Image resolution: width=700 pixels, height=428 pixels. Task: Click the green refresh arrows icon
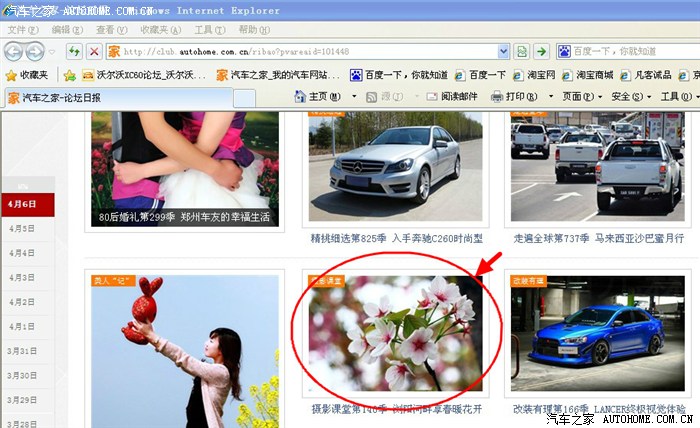(74, 52)
